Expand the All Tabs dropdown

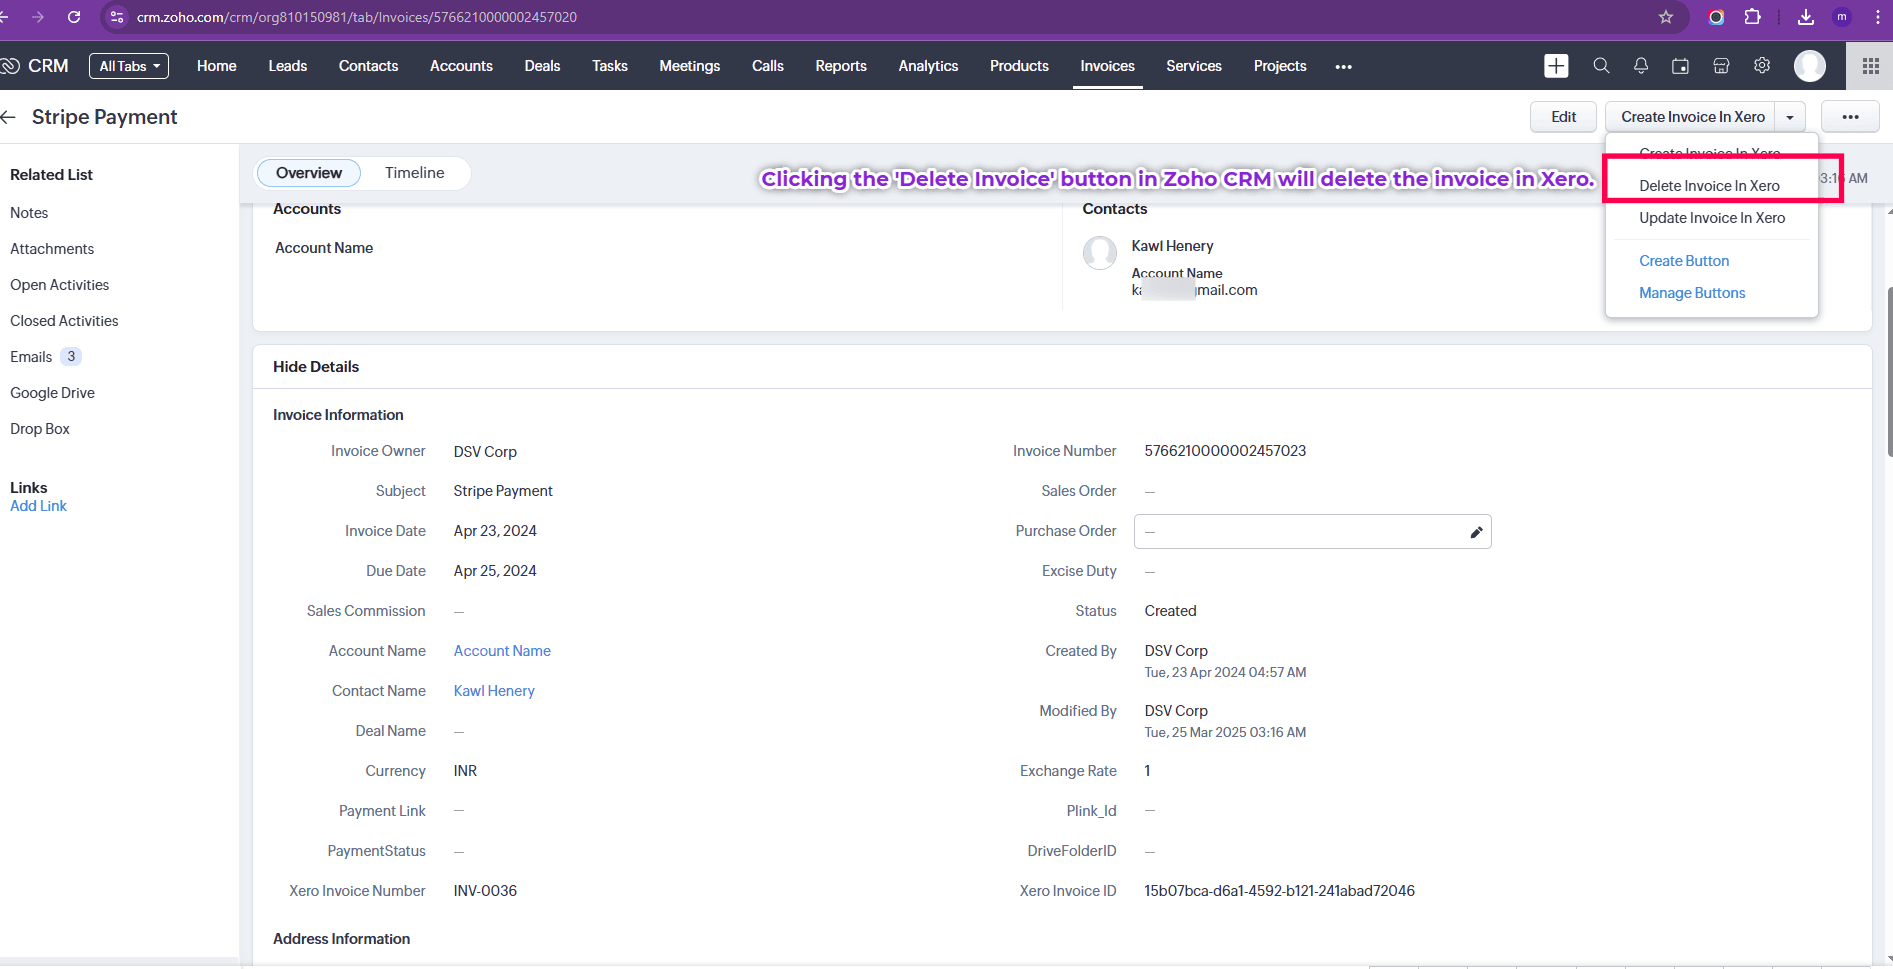click(129, 66)
